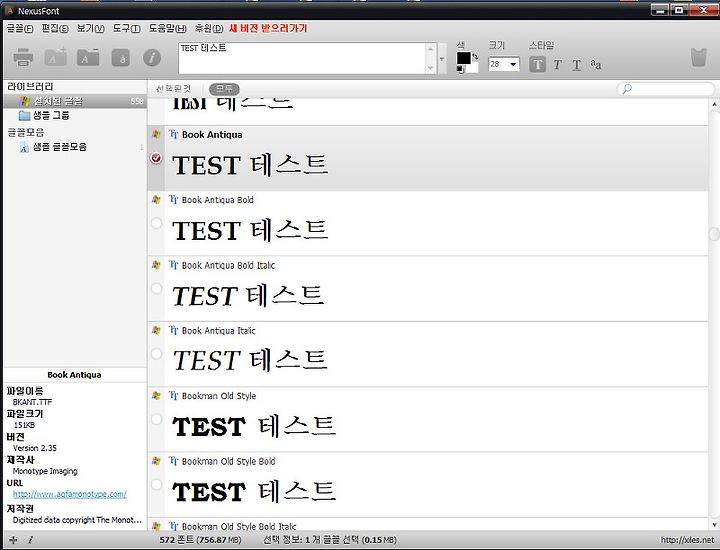Select 설치된 글꼴 in the library
720x550 pixels.
click(75, 101)
